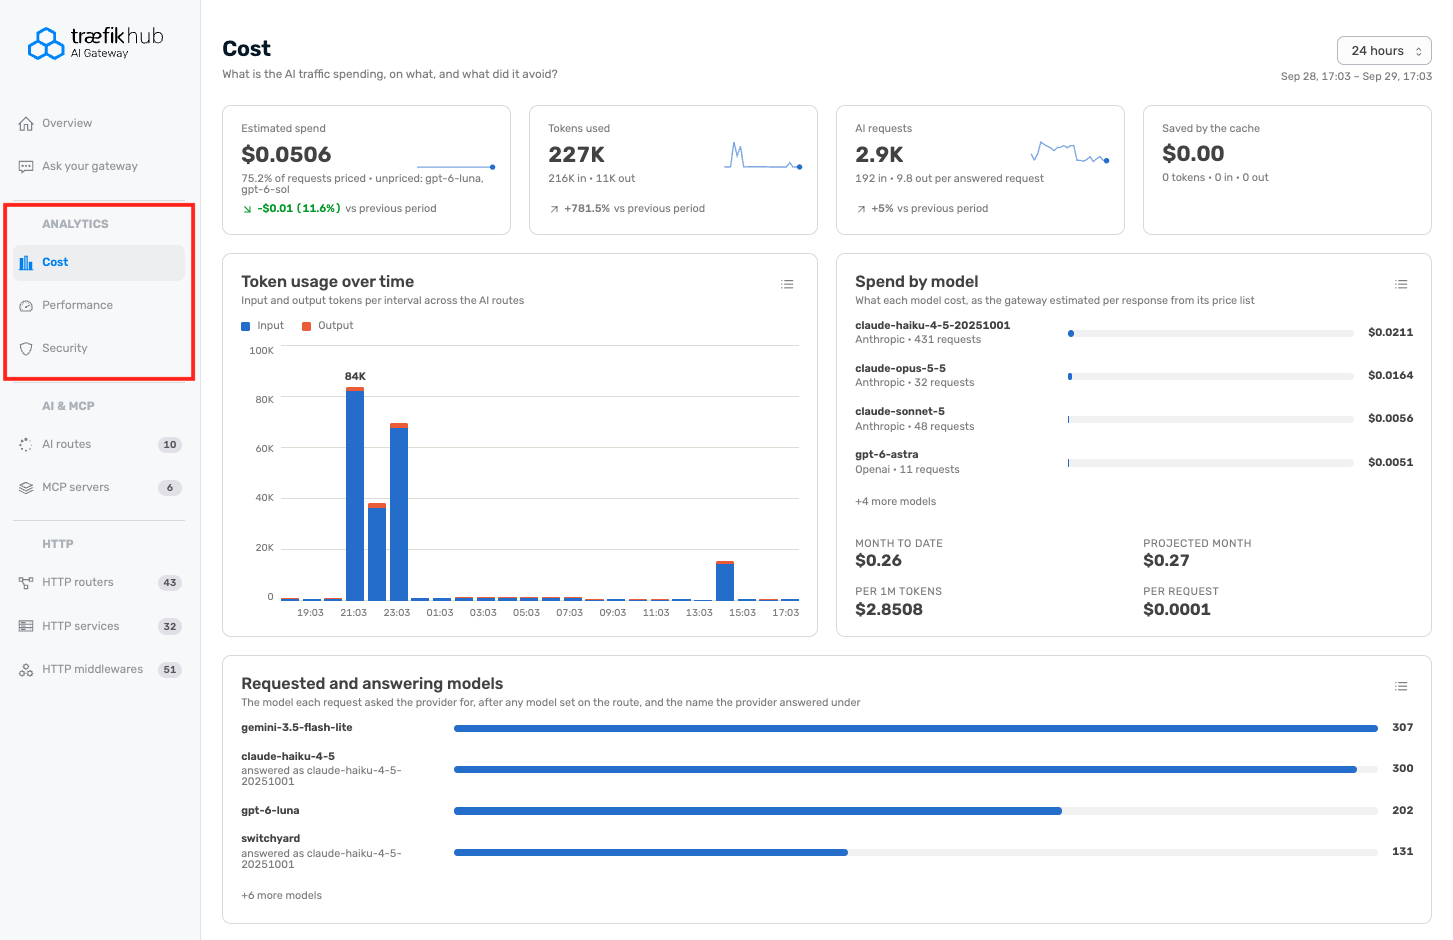
Task: Click the HTTP routers count badge 43
Action: 170,583
